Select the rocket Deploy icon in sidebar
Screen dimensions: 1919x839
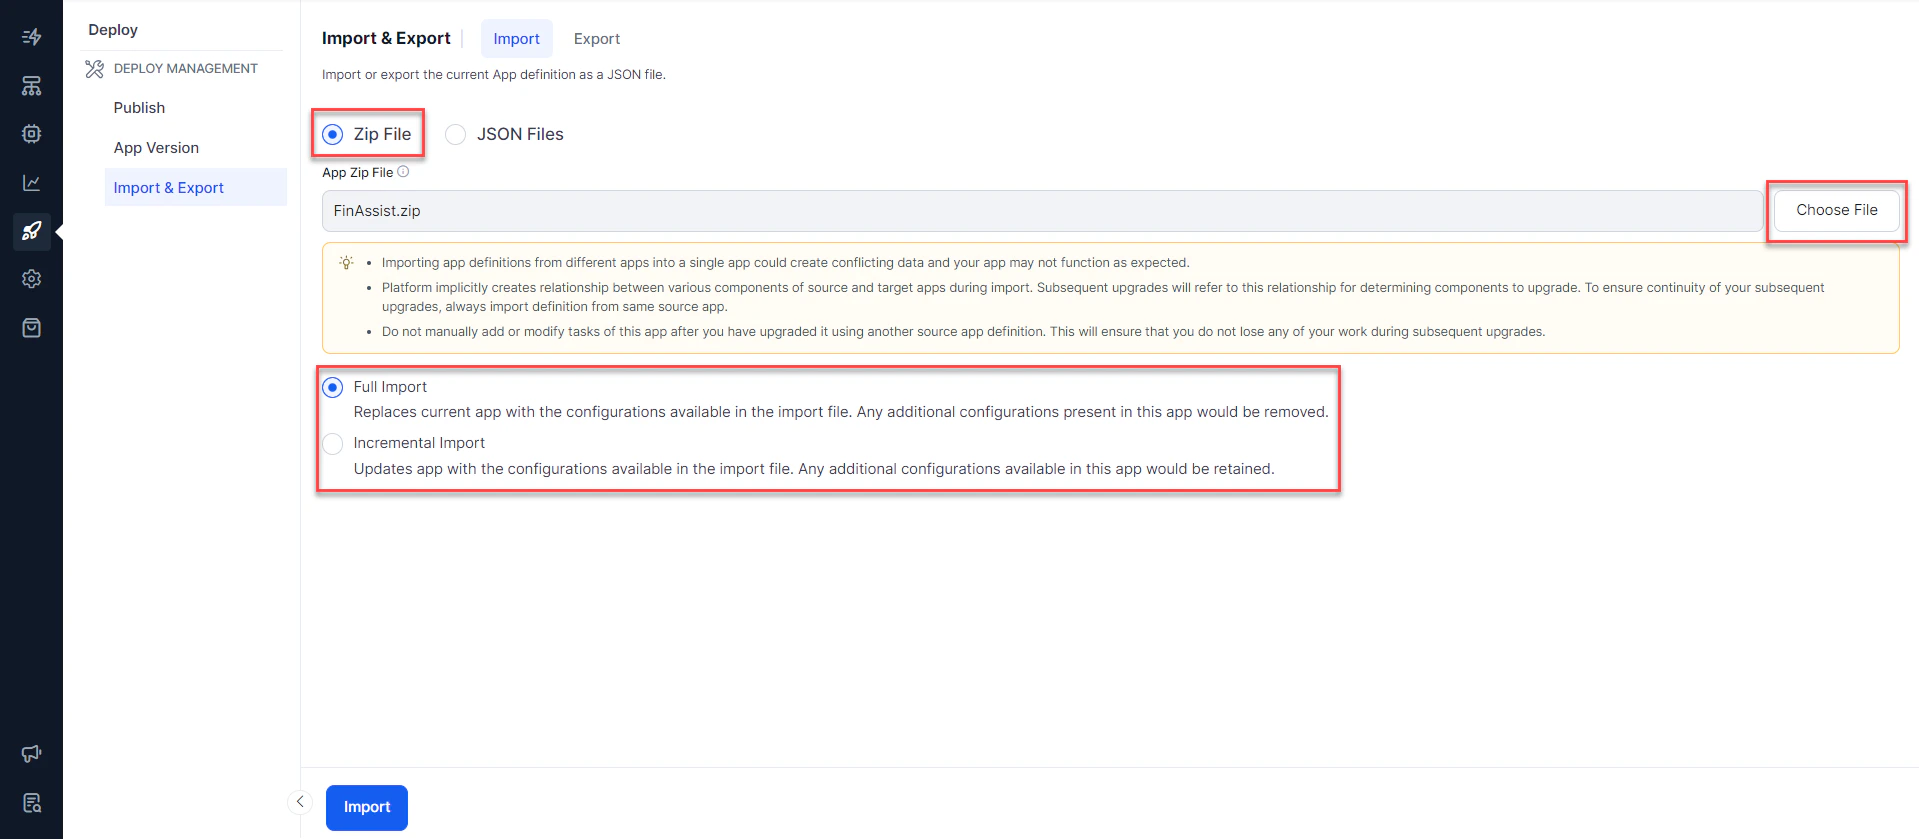click(x=31, y=231)
